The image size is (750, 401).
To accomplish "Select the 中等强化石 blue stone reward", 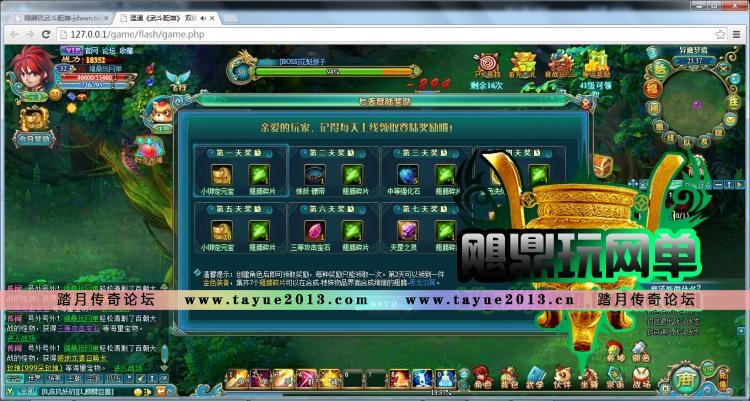I will point(408,175).
